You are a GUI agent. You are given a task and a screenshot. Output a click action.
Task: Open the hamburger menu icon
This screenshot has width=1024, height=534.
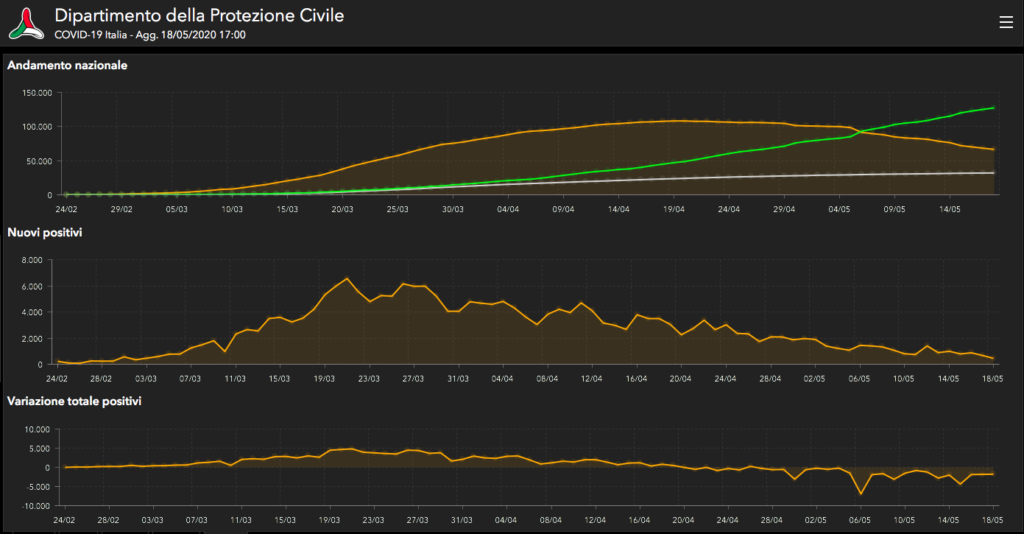[1005, 23]
